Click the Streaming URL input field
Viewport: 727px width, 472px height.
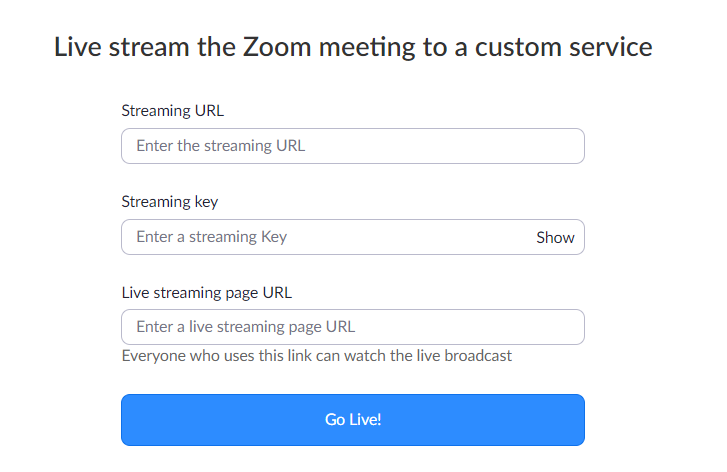click(x=352, y=146)
